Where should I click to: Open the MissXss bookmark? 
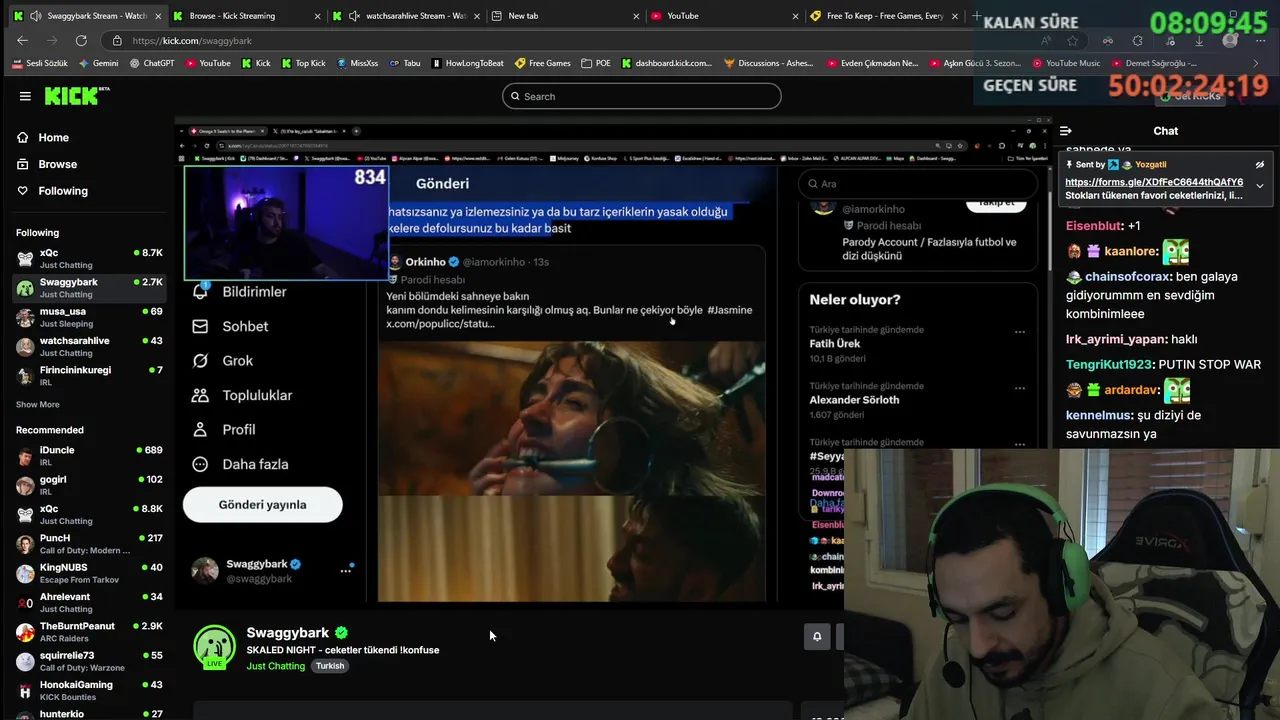pos(357,63)
